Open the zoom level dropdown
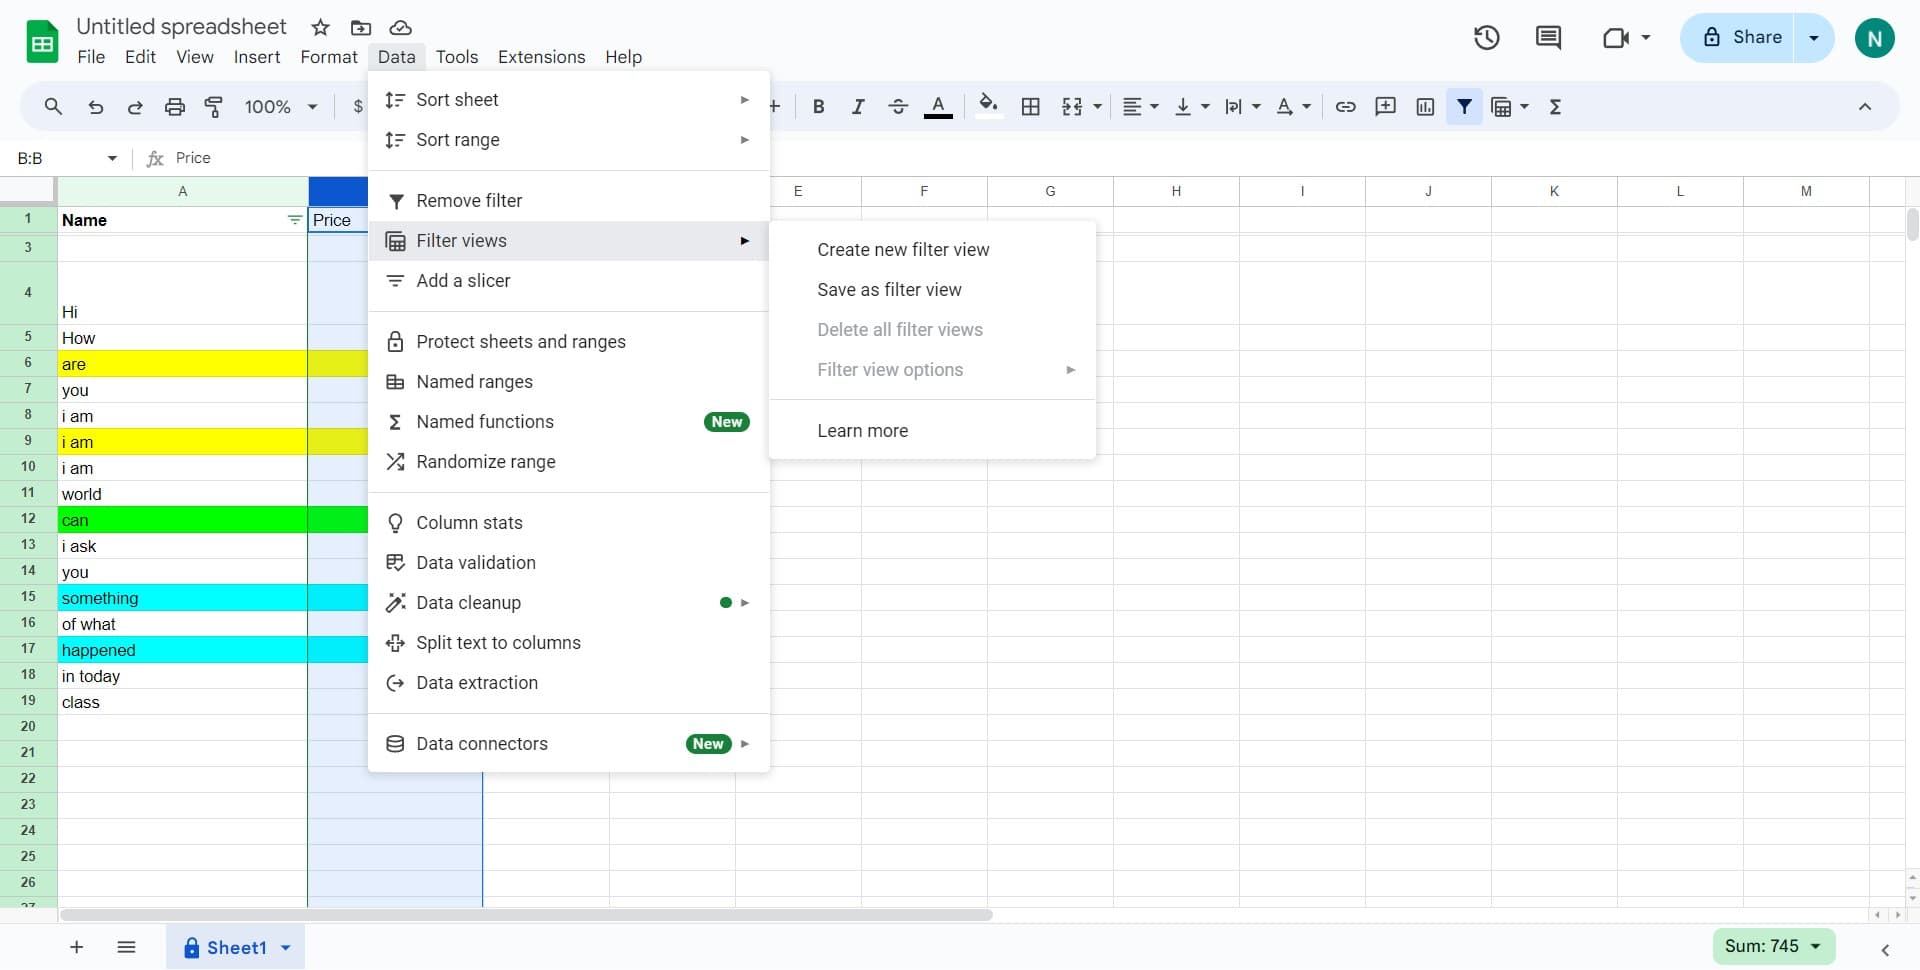 (x=278, y=106)
